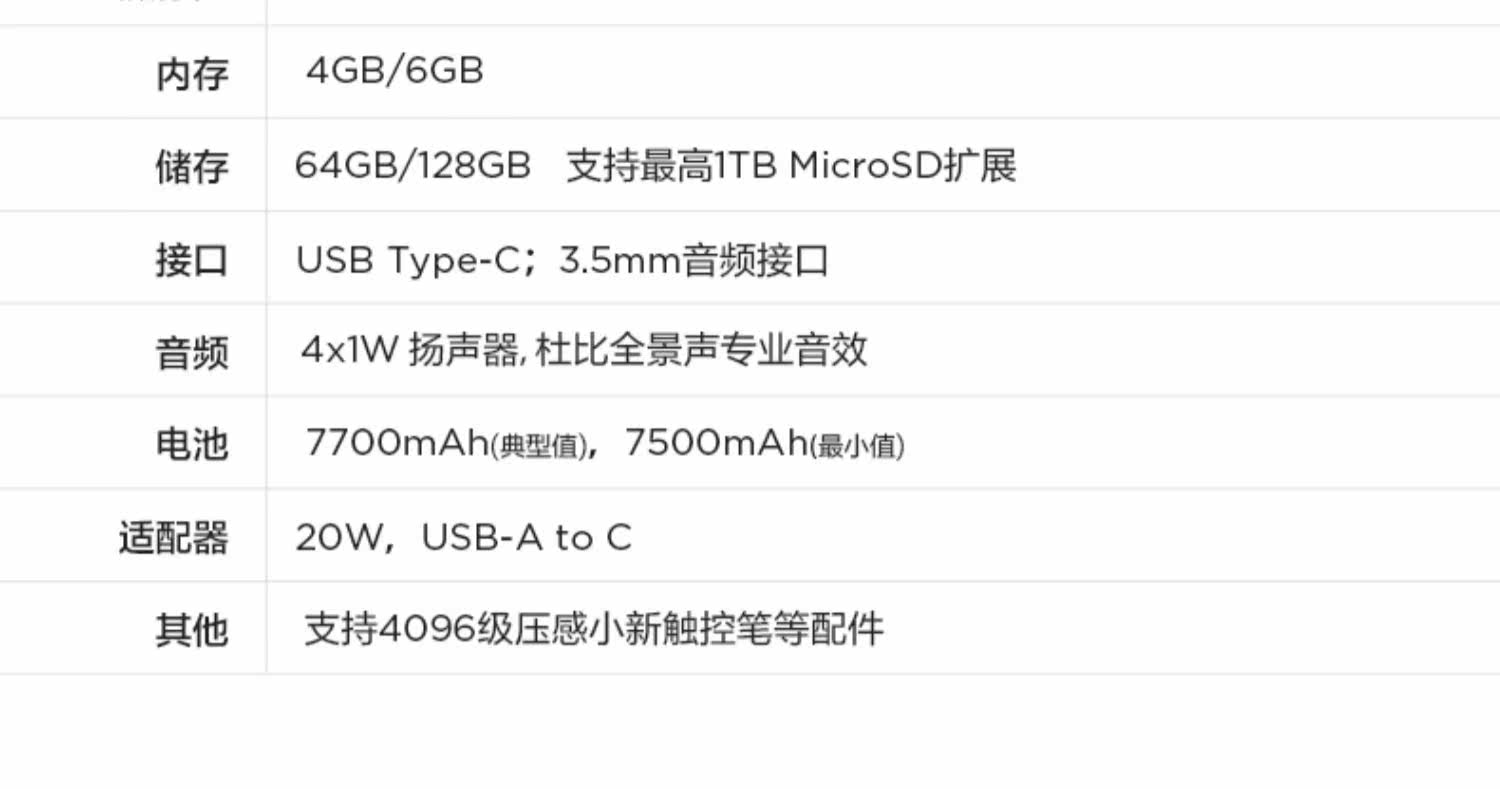The width and height of the screenshot is (1500, 789).
Task: Click the 接口 row label
Action: tap(192, 260)
